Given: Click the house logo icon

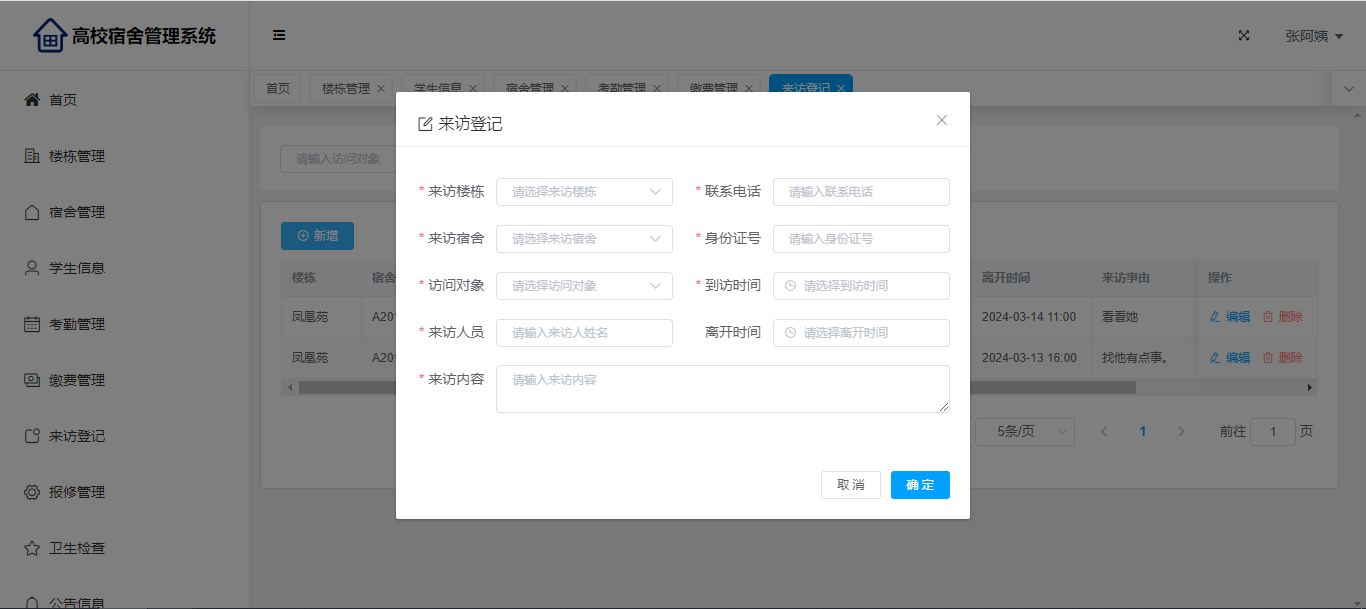Looking at the screenshot, I should (50, 36).
